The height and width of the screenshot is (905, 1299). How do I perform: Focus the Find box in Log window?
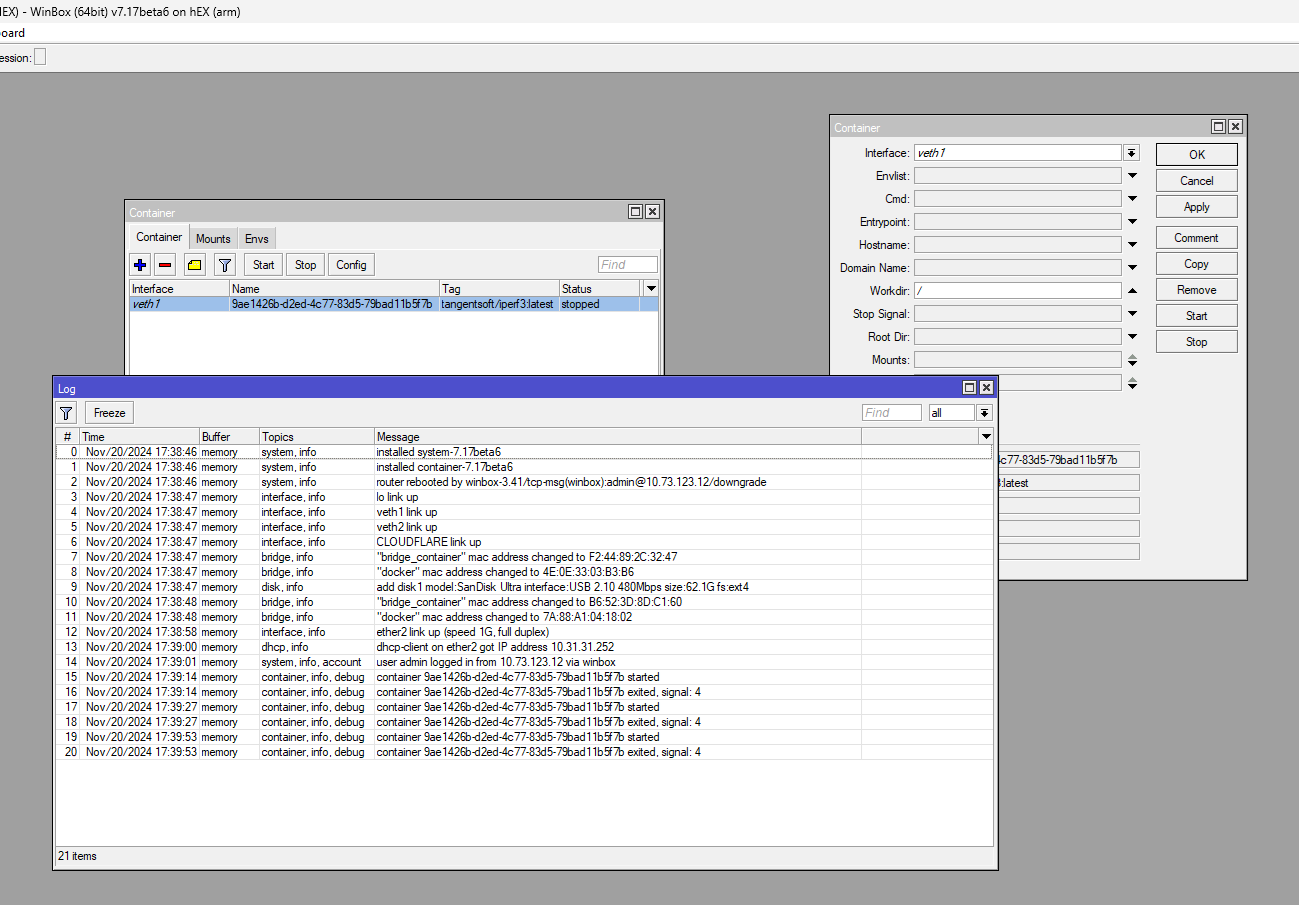click(892, 413)
